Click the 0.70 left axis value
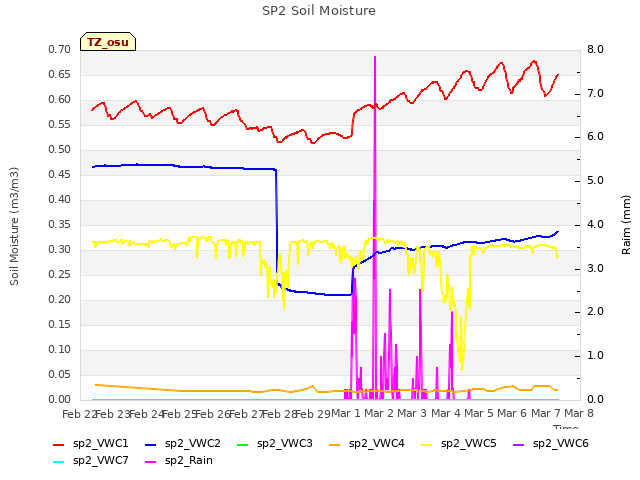This screenshot has width=640, height=480. coord(60,50)
